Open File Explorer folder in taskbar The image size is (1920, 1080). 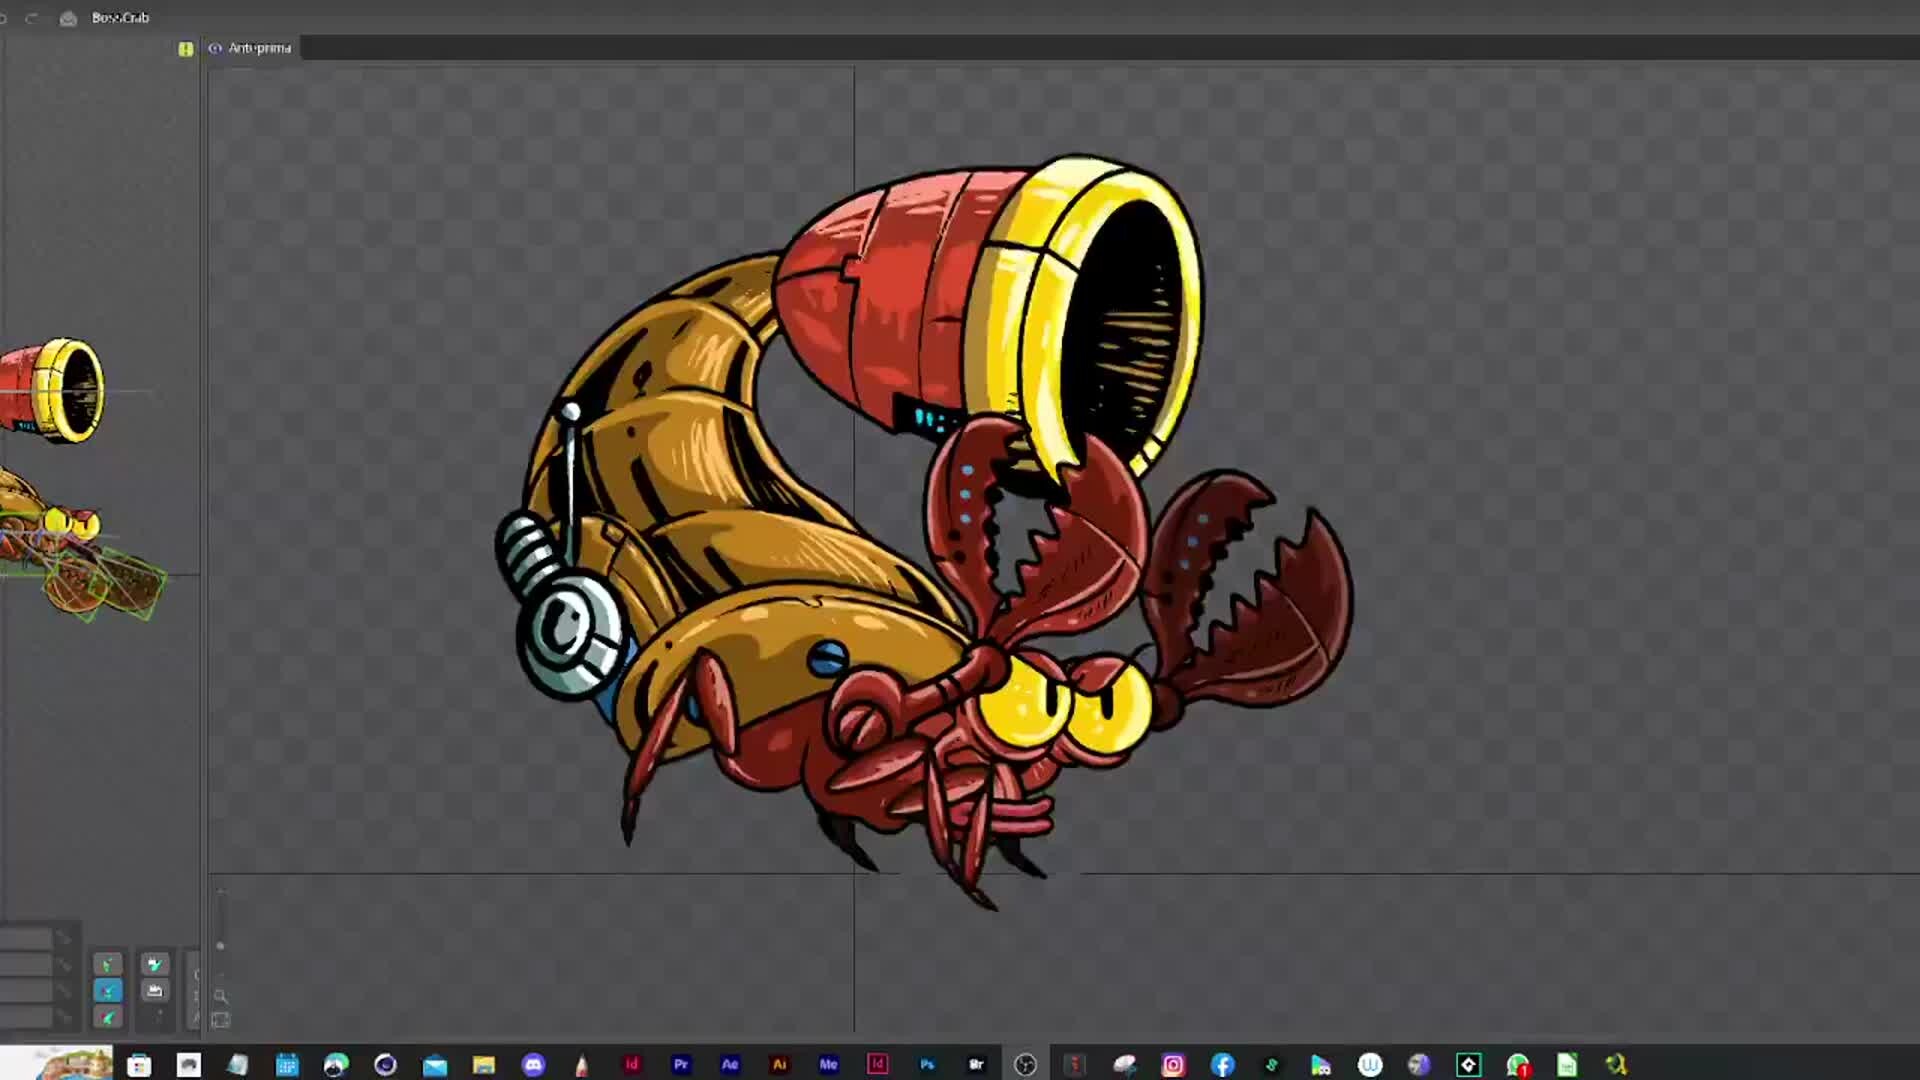[484, 1065]
